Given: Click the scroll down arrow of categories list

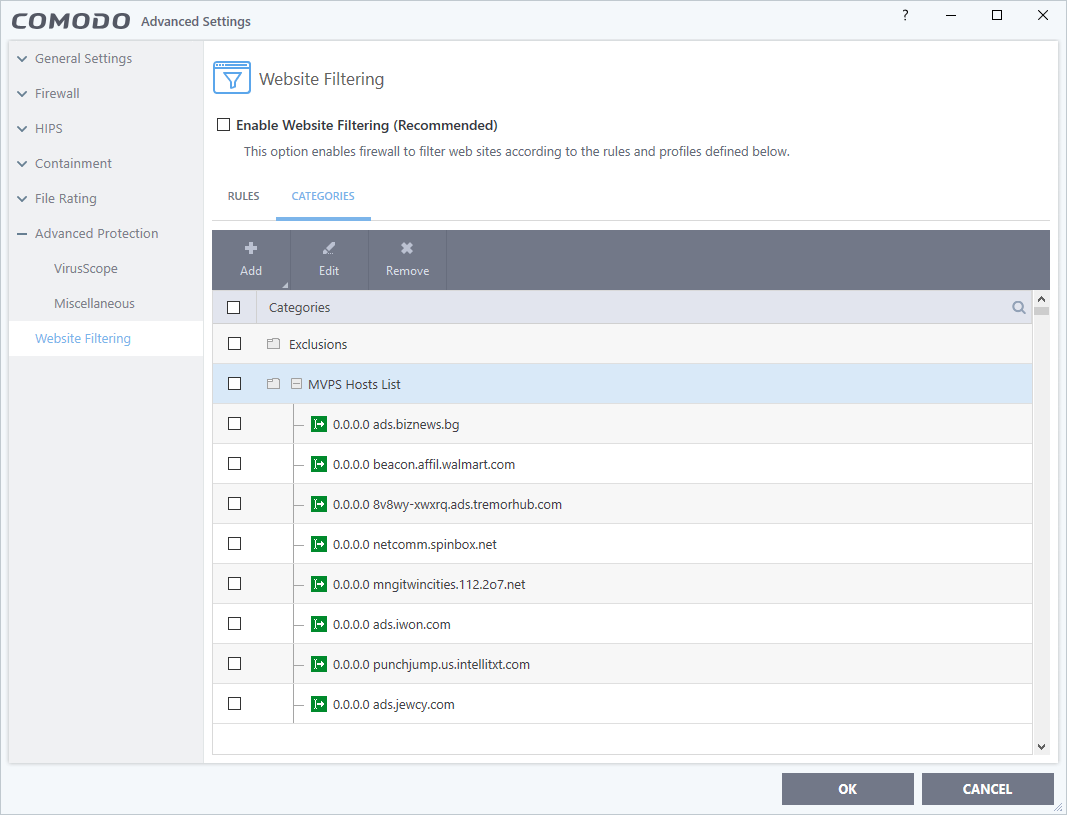Looking at the screenshot, I should coord(1041,746).
